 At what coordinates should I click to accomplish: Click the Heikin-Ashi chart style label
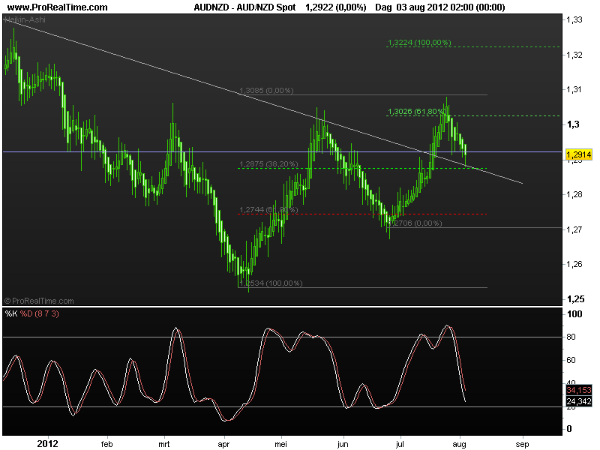click(24, 19)
